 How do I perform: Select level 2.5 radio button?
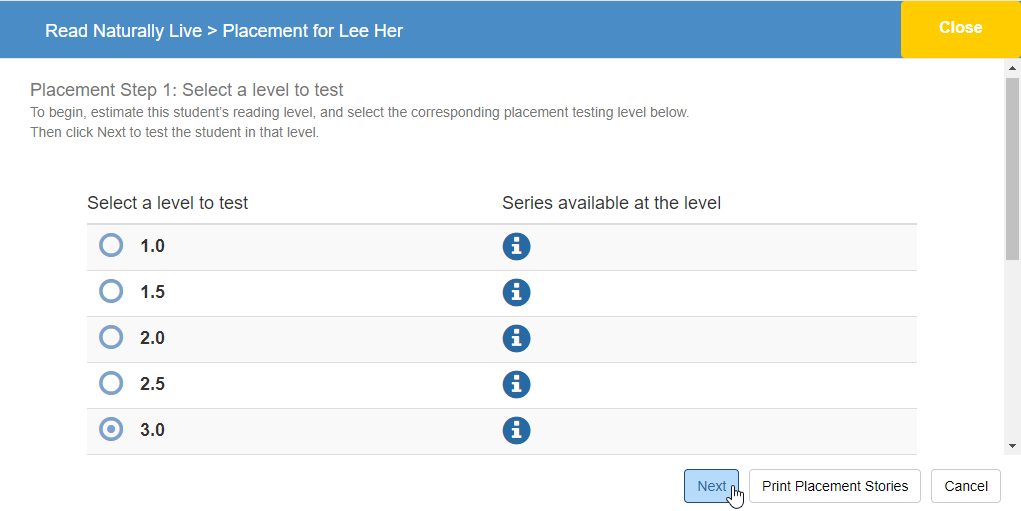pyautogui.click(x=111, y=384)
